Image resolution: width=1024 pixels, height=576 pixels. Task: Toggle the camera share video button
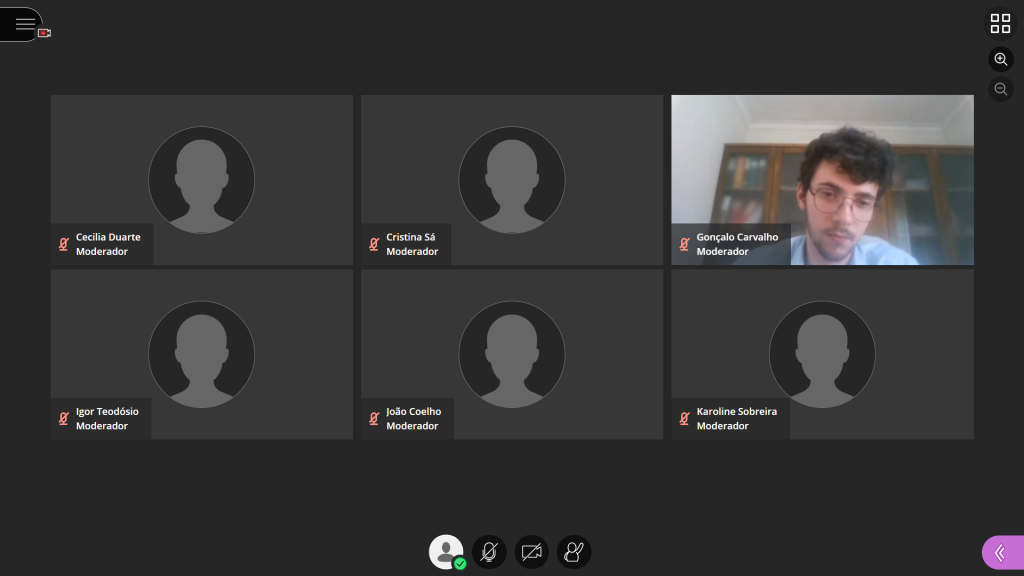[531, 551]
